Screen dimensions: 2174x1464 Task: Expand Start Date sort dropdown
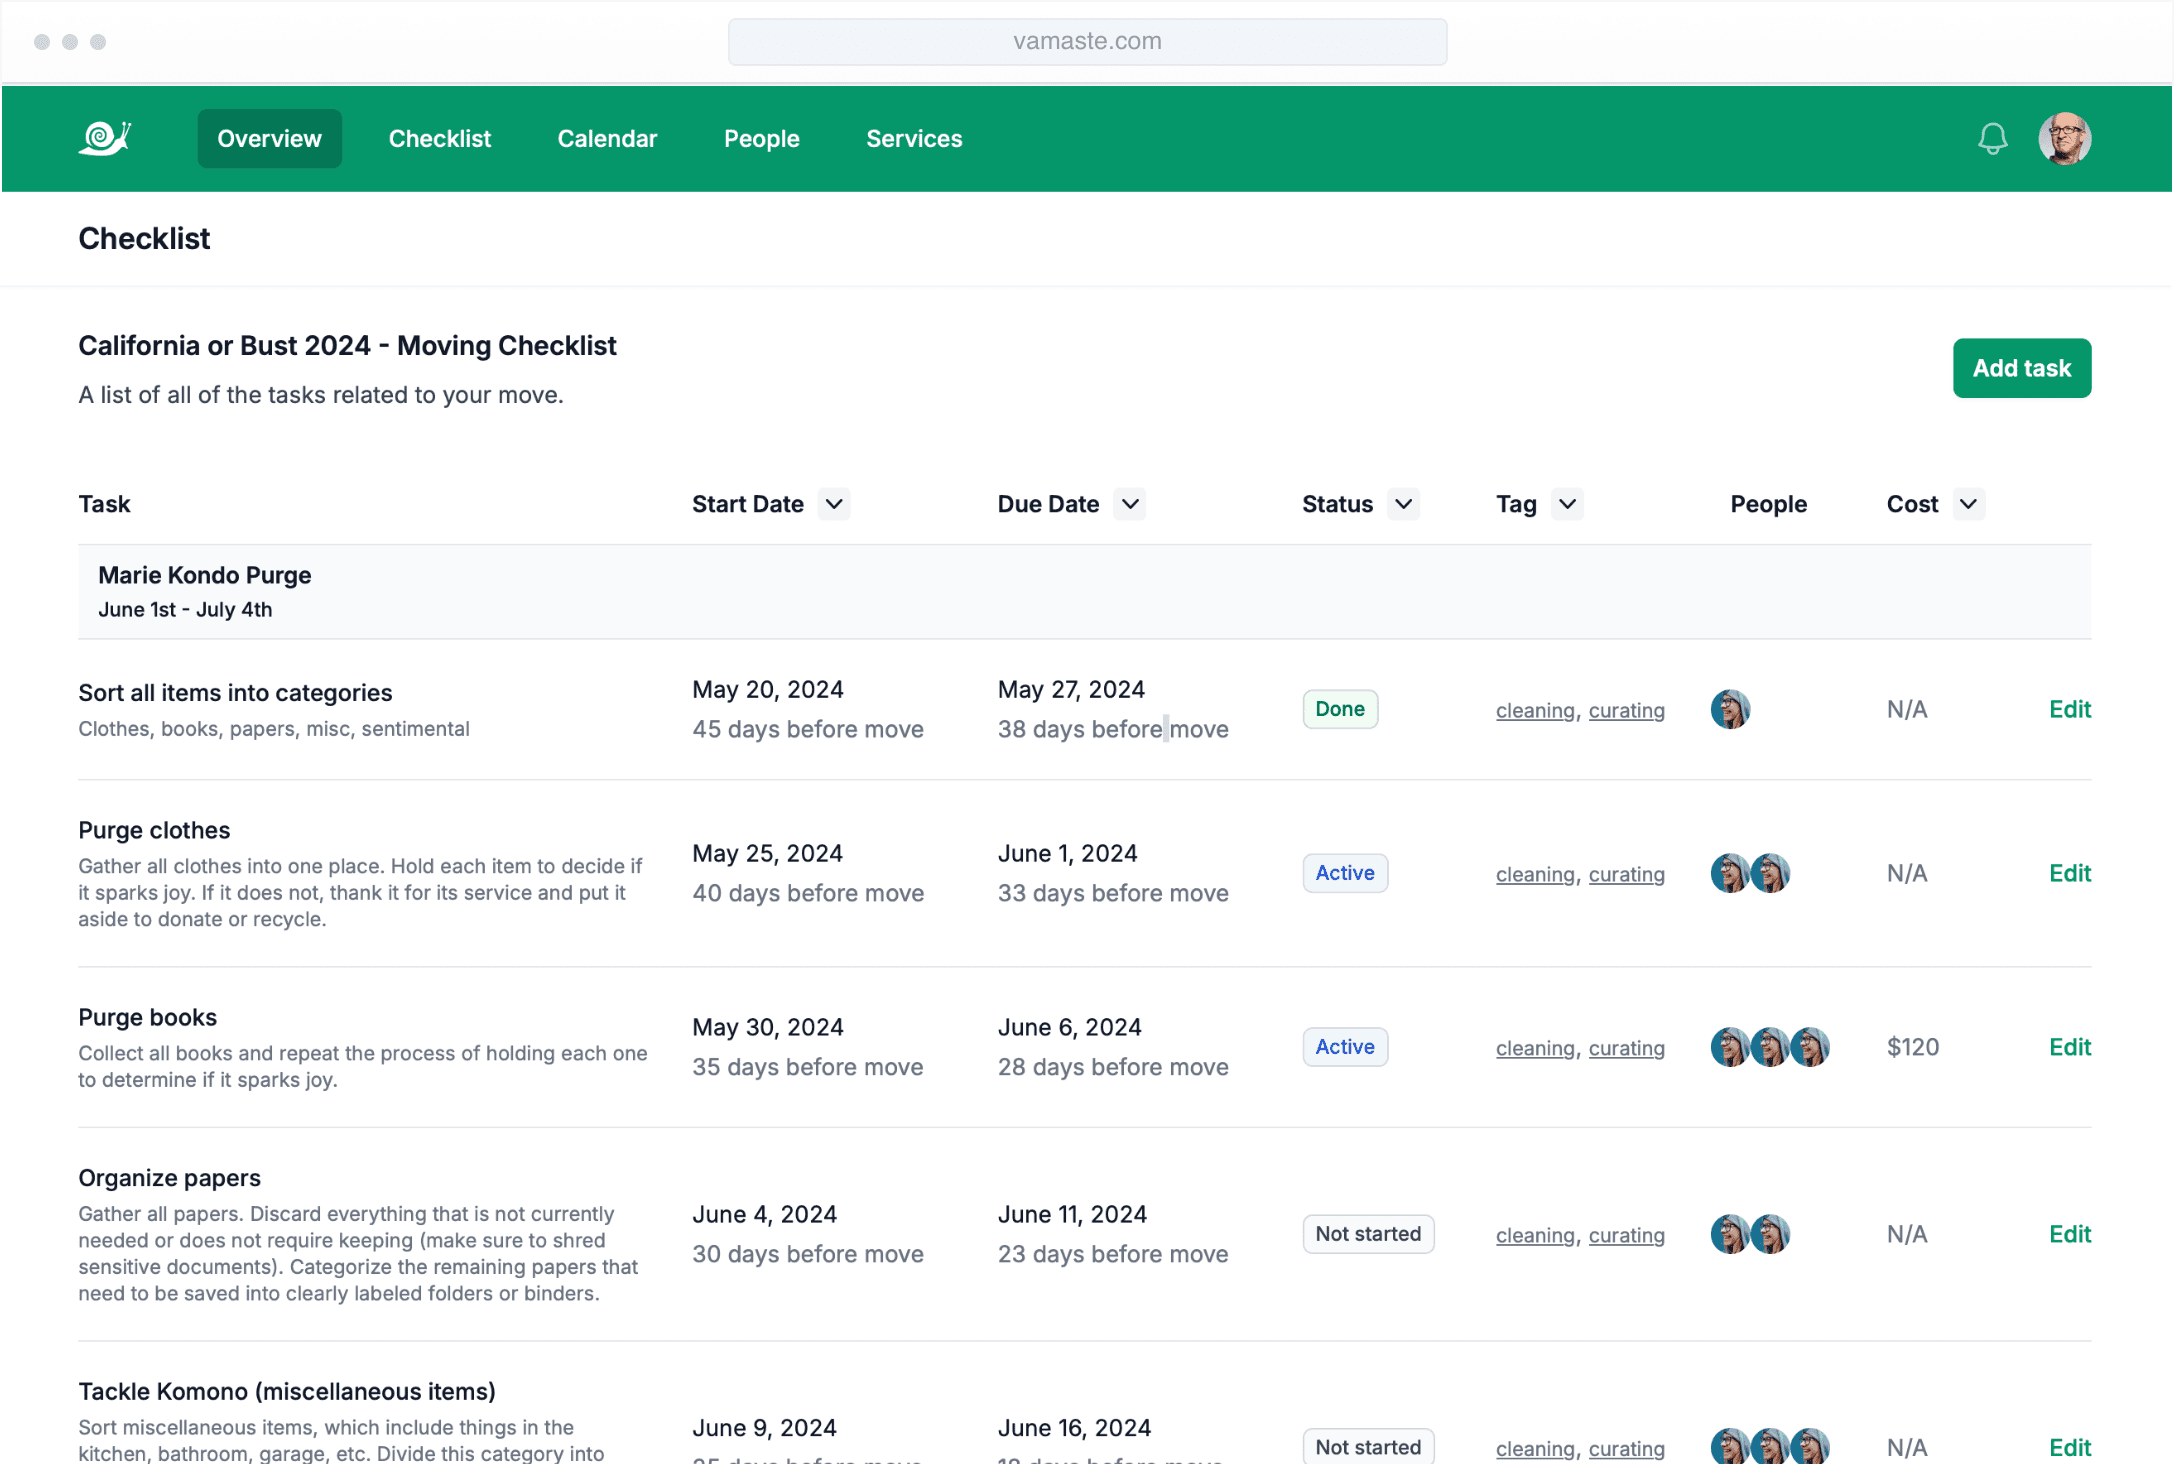click(834, 504)
